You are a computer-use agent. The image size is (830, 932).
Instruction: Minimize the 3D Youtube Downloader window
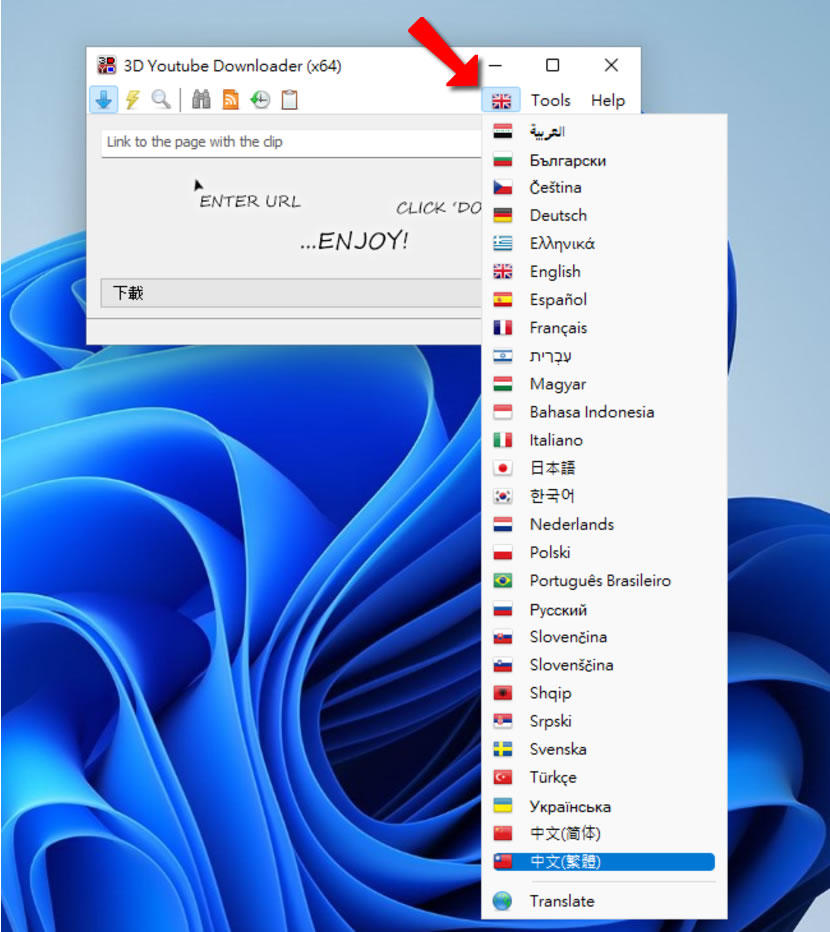(x=495, y=65)
